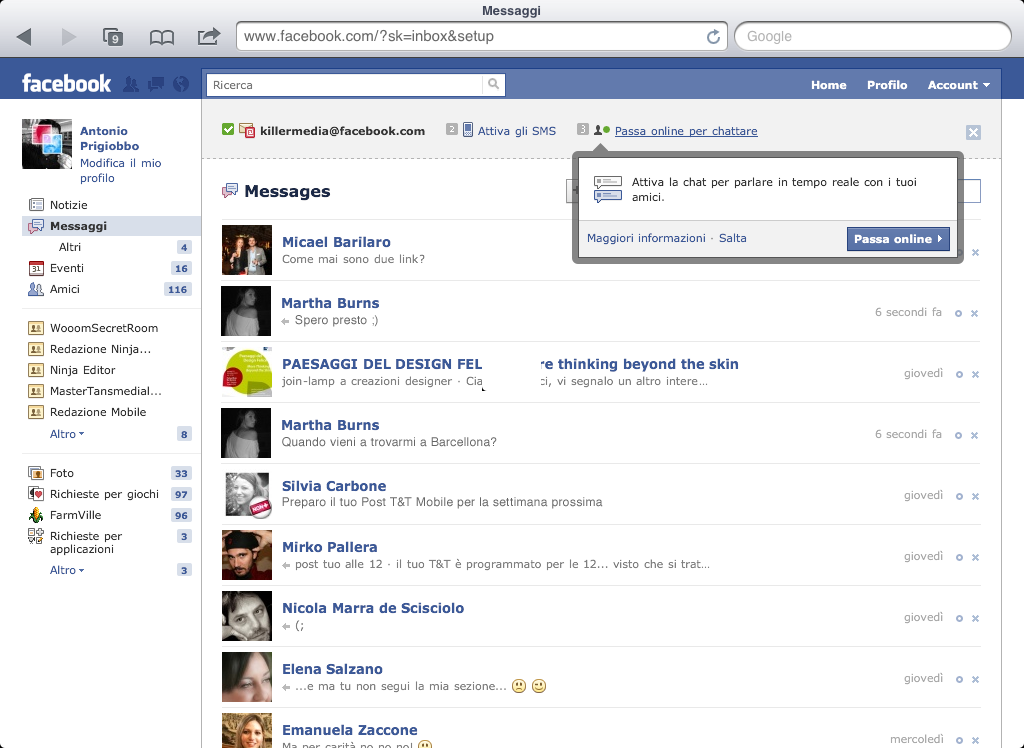Viewport: 1024px width, 748px height.
Task: Open the Safari bookmarks book icon
Action: coord(161,37)
